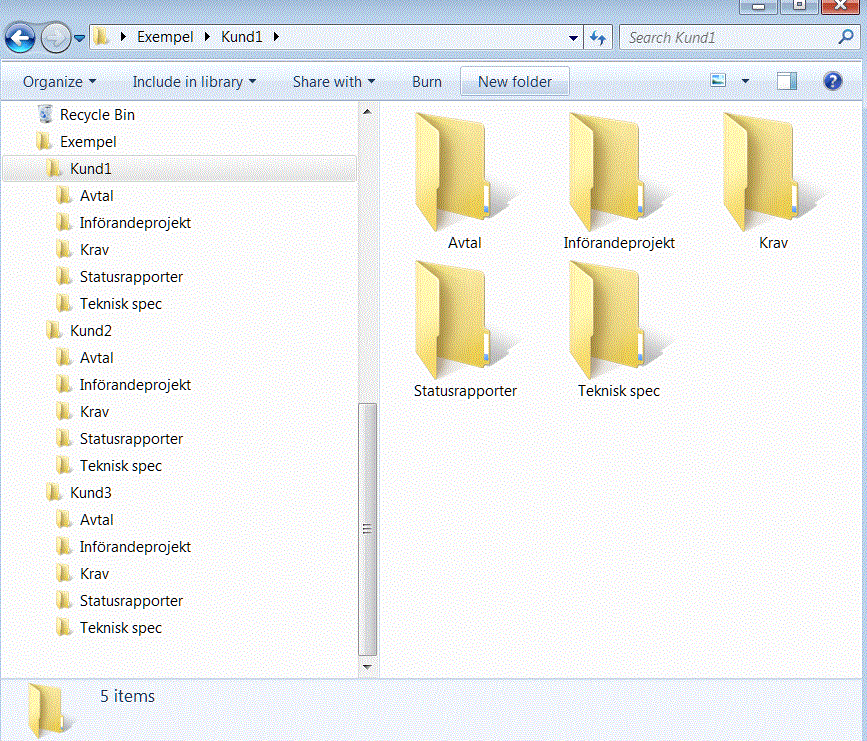The width and height of the screenshot is (867, 741).
Task: Select Exempel folder in the tree
Action: click(x=88, y=142)
